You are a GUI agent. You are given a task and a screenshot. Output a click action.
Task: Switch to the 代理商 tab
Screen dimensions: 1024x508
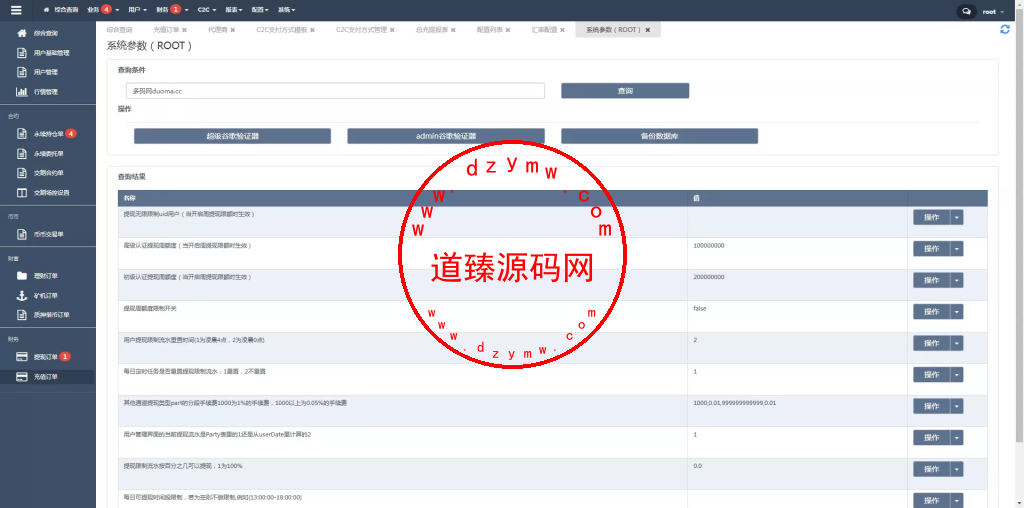(217, 30)
